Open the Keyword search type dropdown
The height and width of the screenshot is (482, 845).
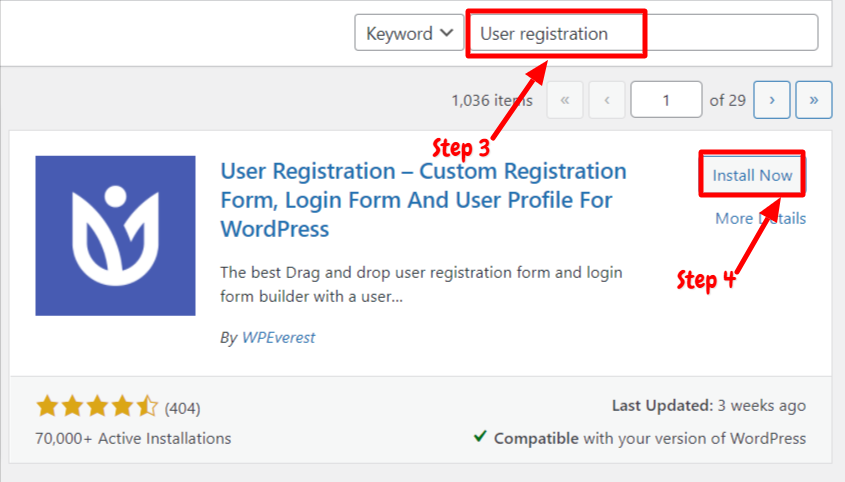(409, 33)
